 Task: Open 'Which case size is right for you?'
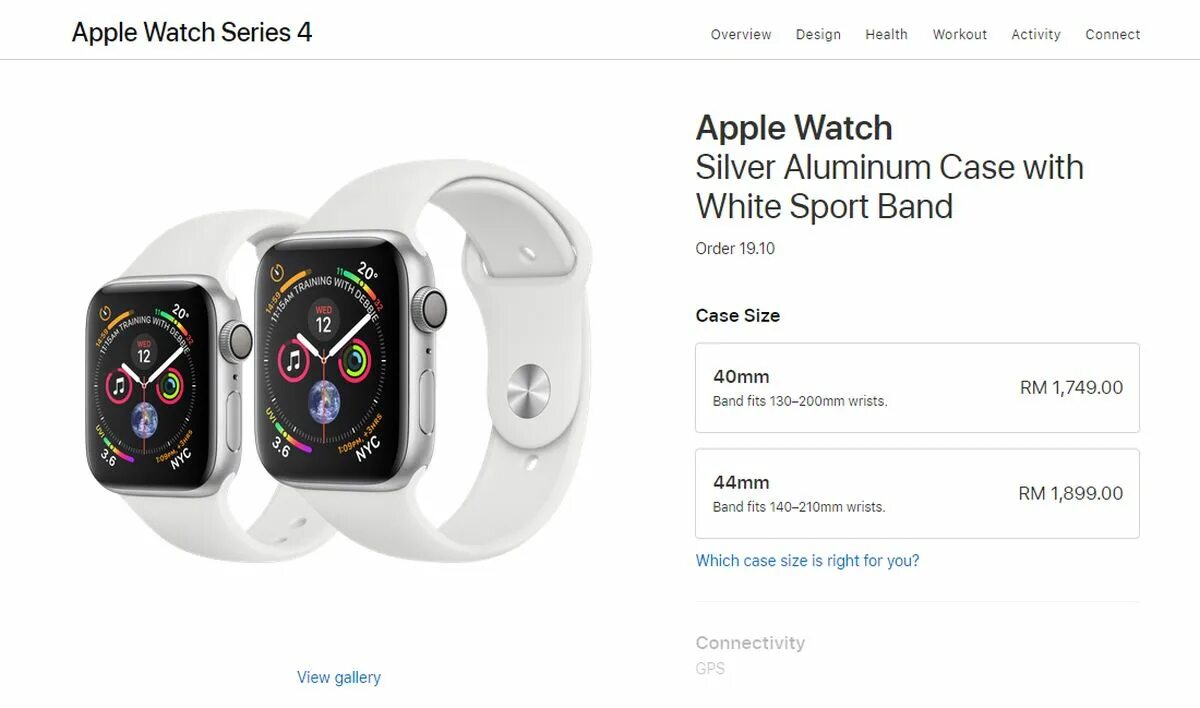click(x=807, y=561)
